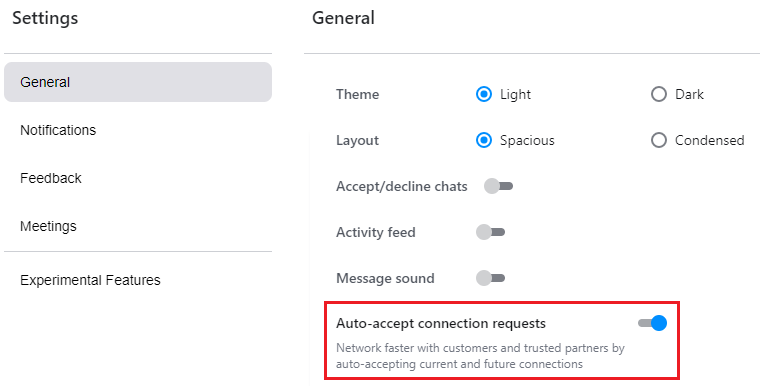Switch theme to Dark

tap(659, 94)
